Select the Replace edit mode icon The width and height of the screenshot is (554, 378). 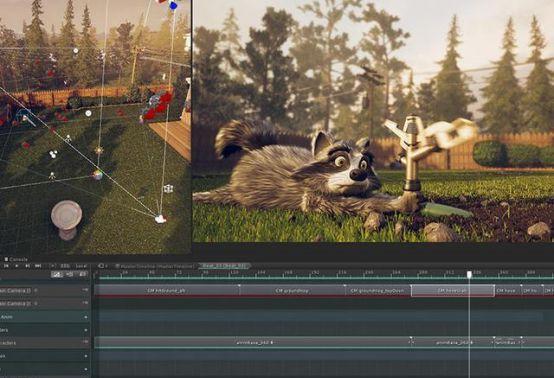(x=82, y=274)
